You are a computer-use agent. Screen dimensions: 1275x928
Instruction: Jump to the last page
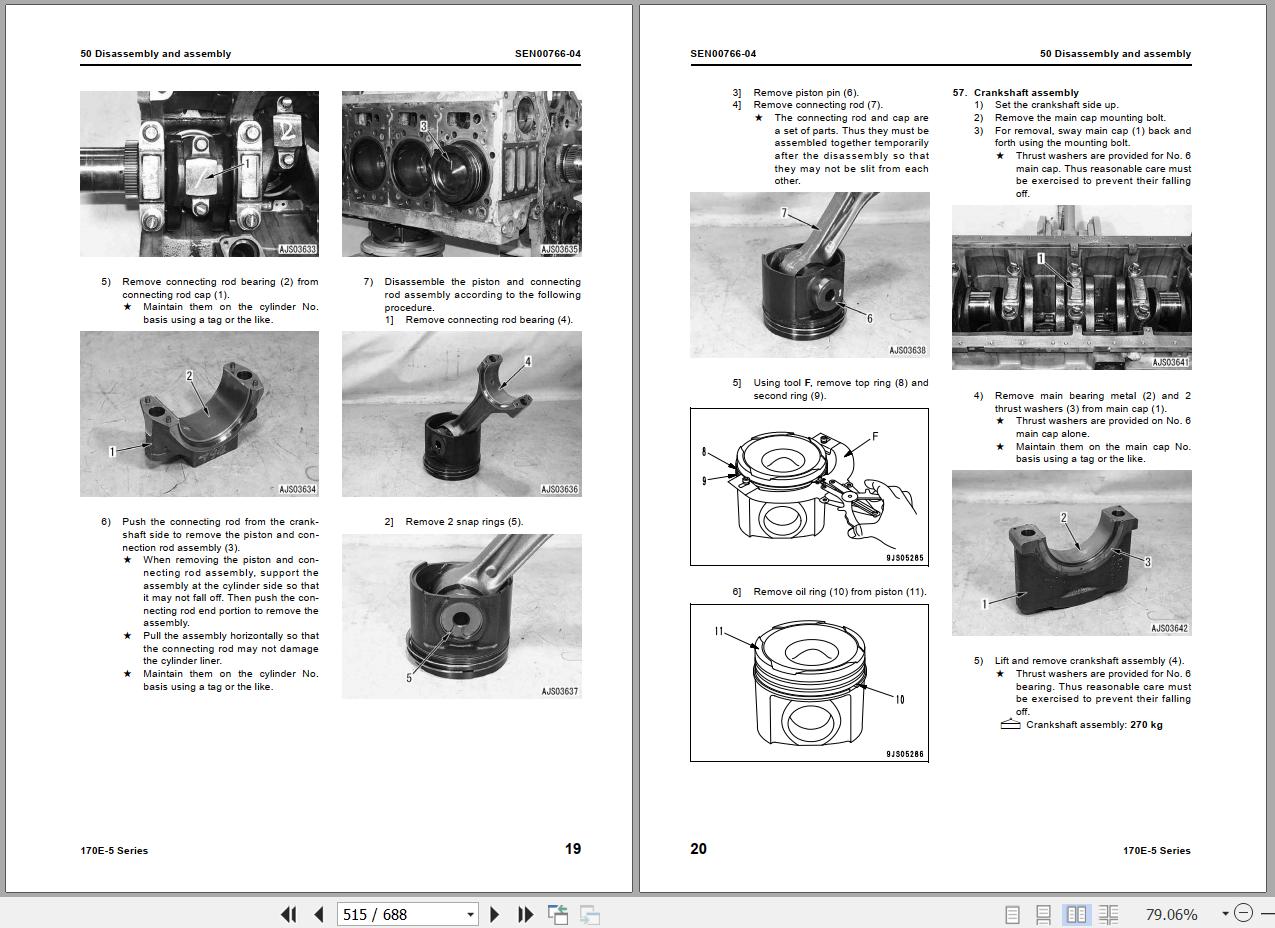tap(525, 914)
